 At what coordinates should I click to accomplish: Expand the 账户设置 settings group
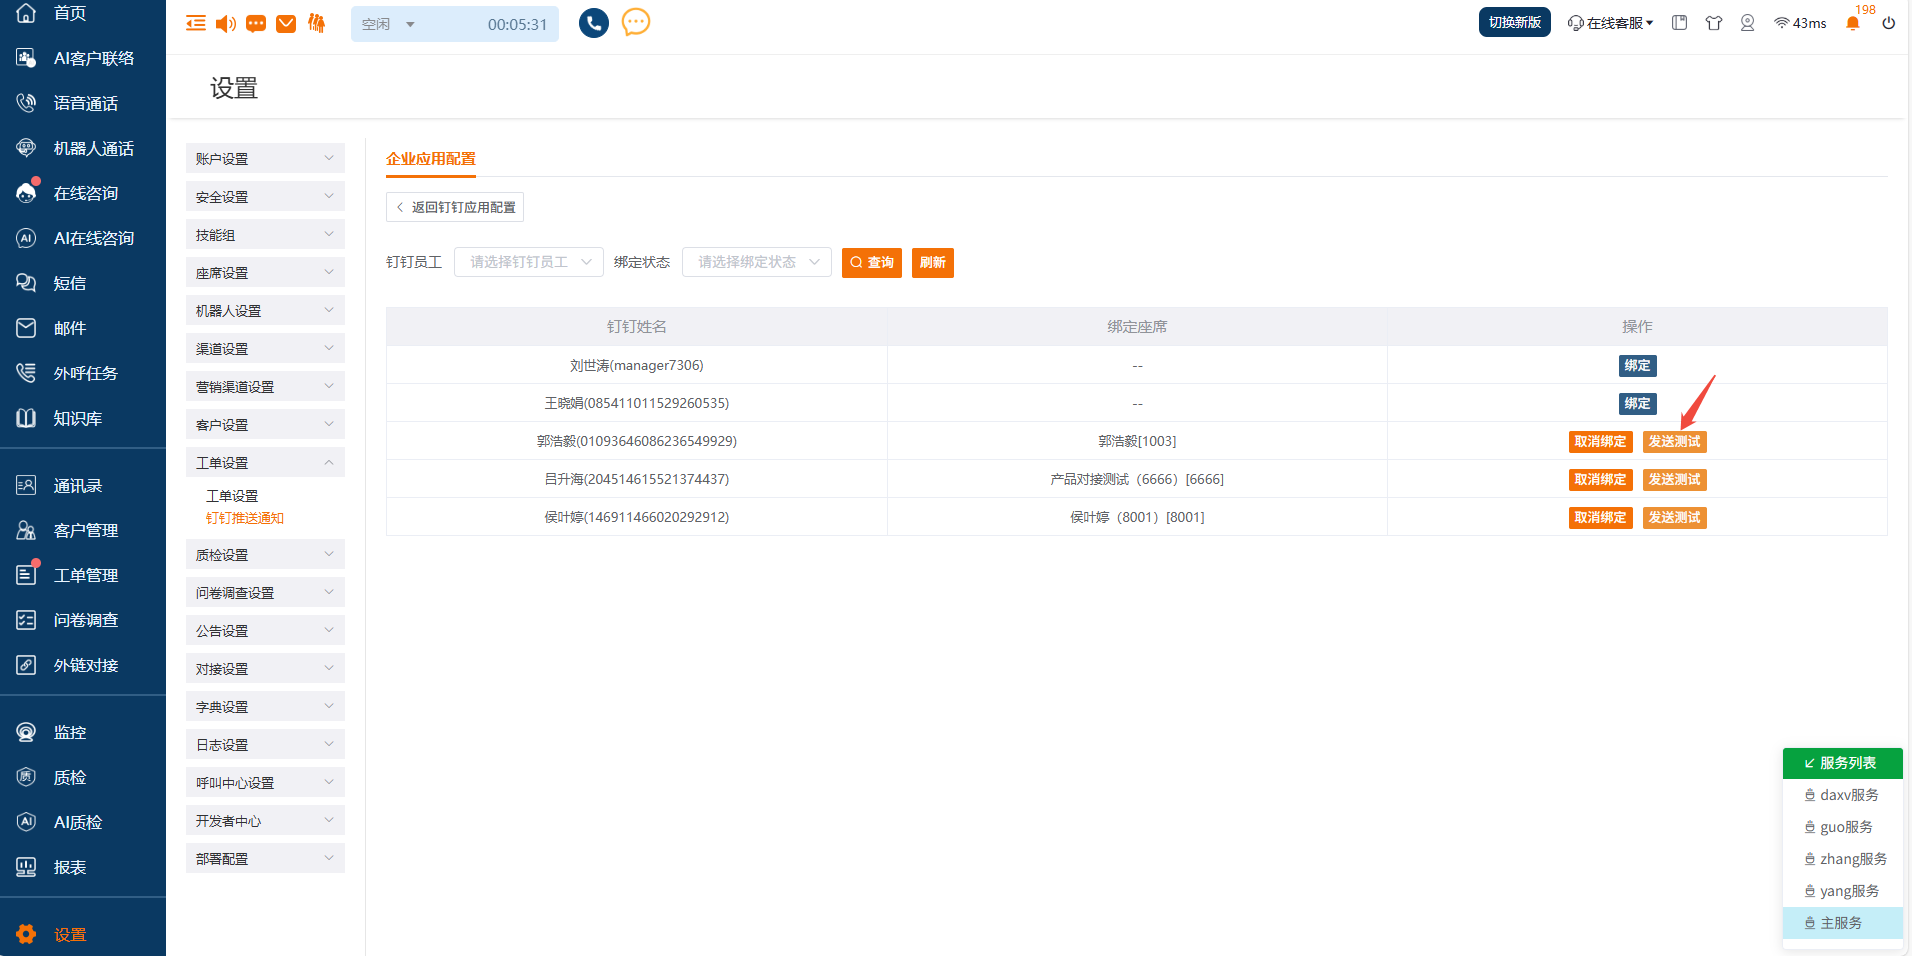[265, 158]
